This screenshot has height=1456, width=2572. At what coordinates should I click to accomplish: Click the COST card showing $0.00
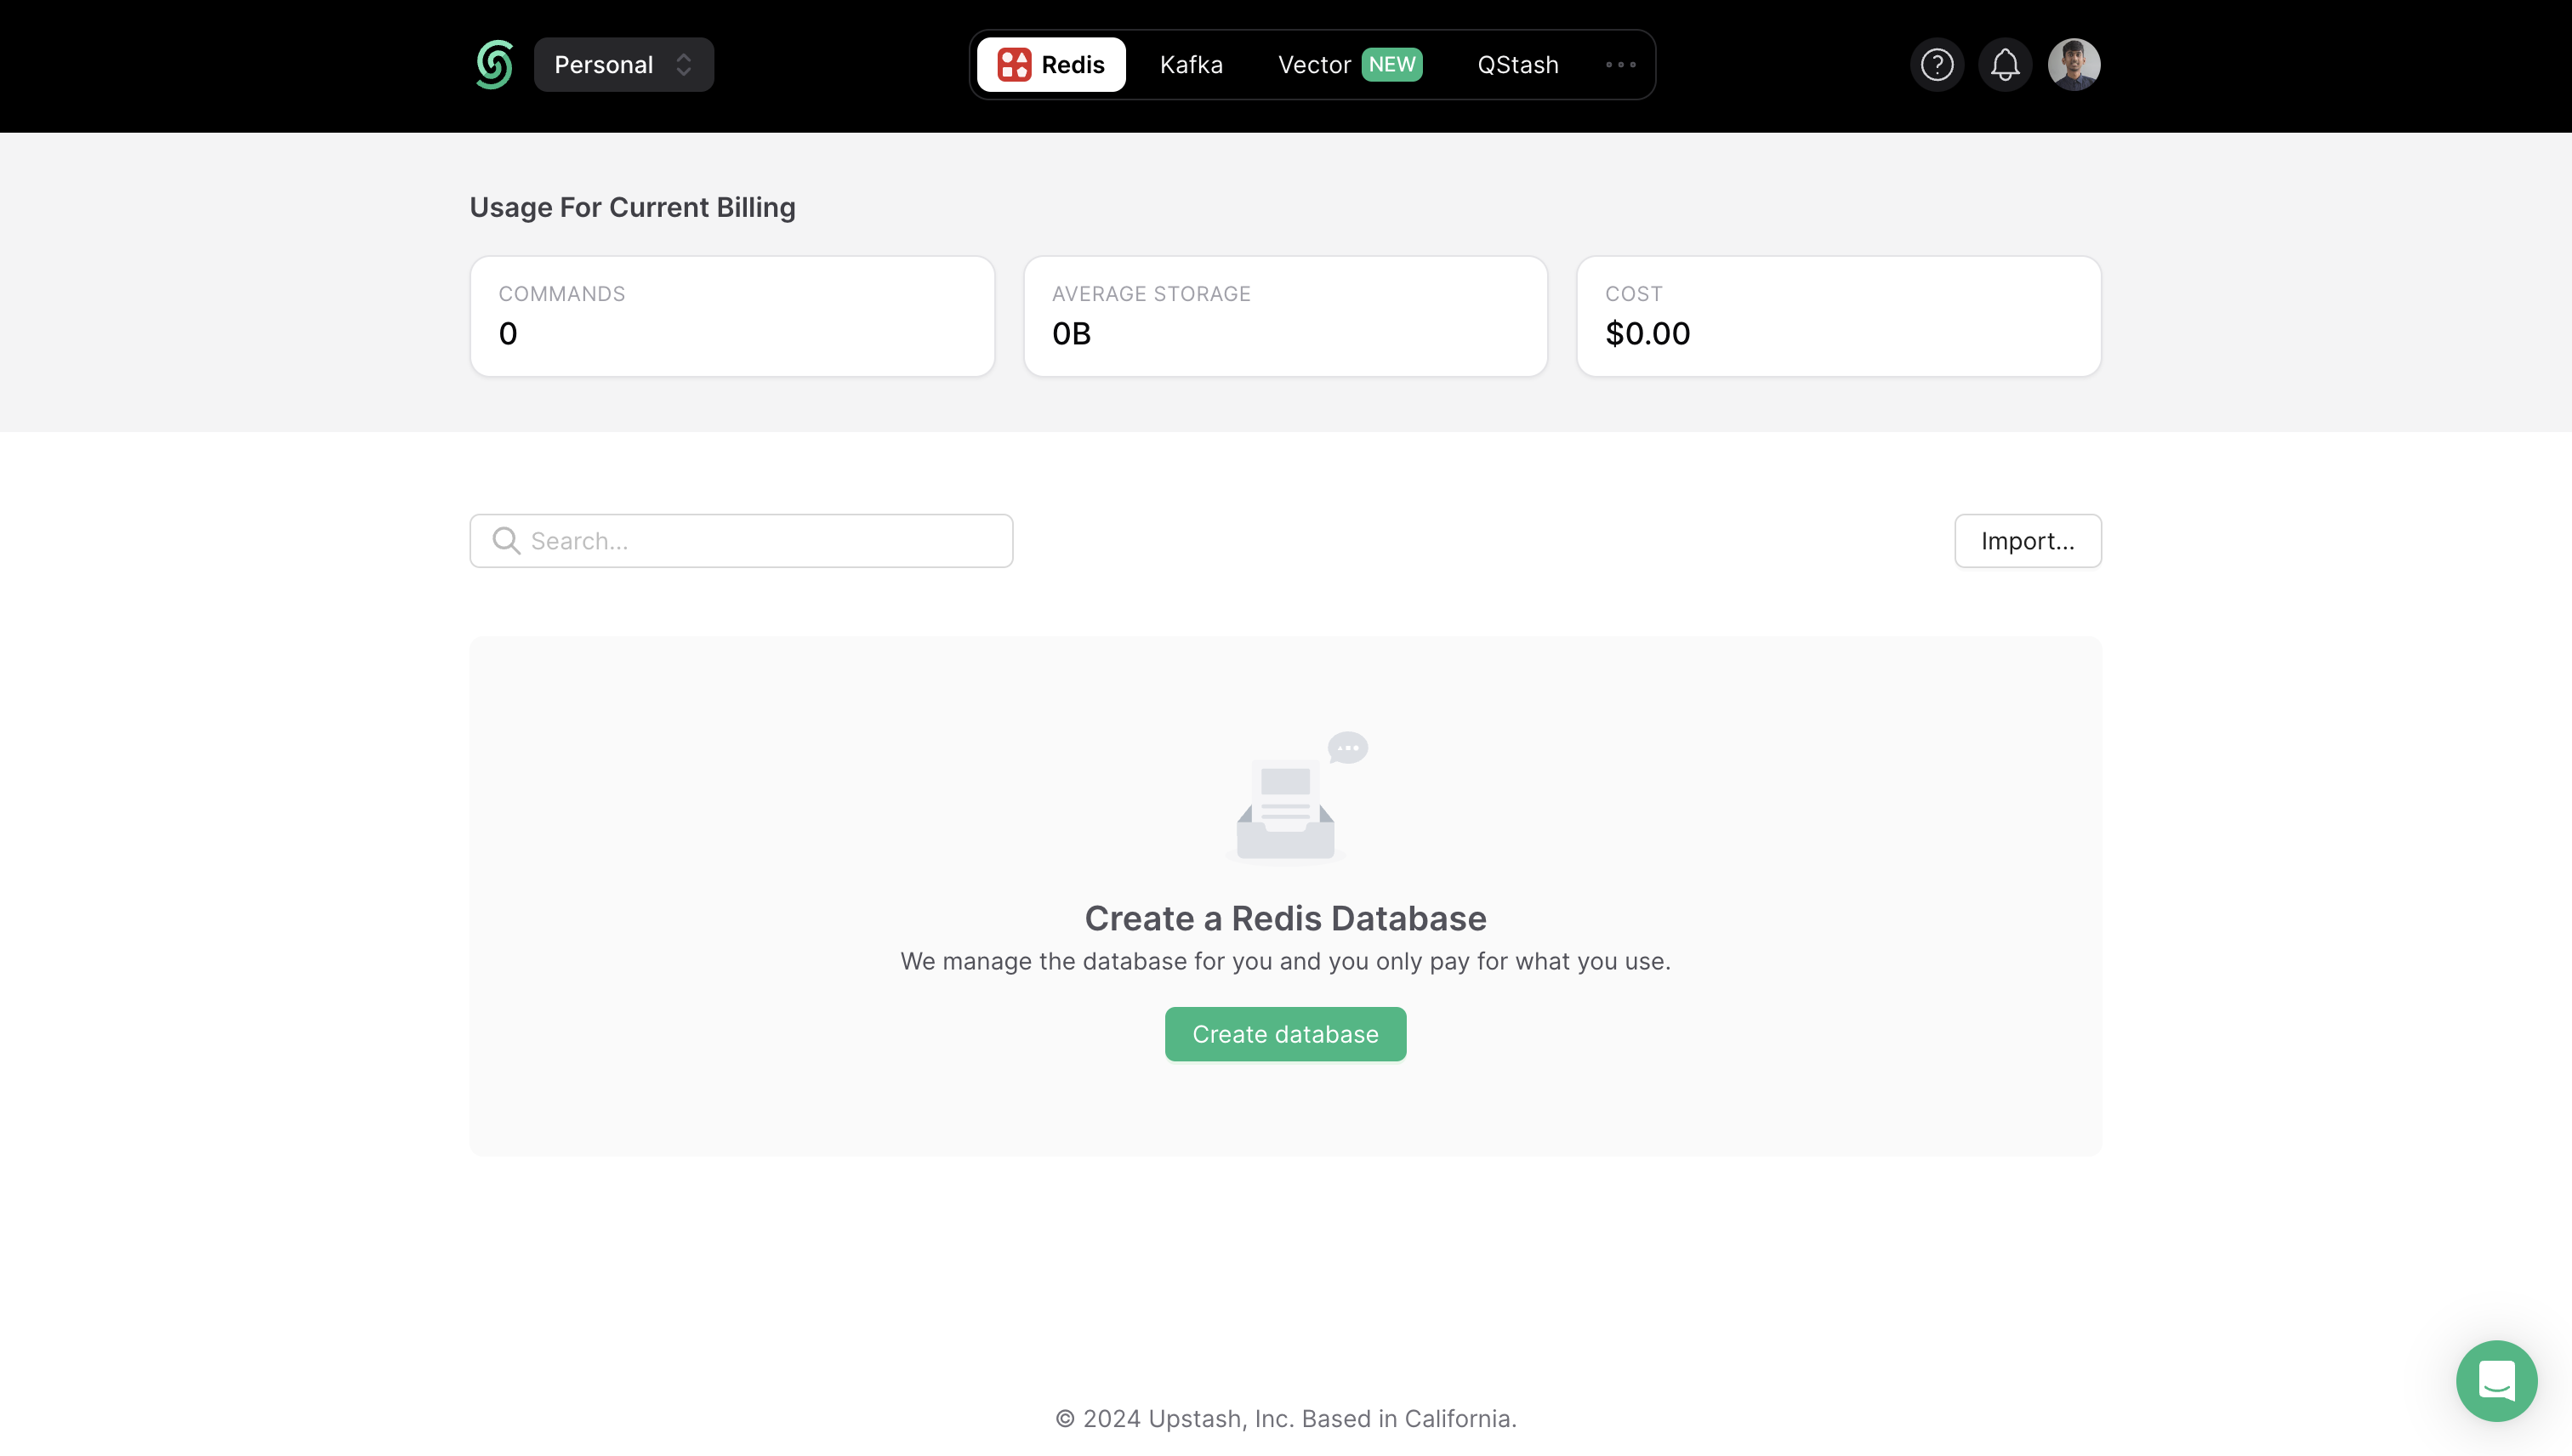pos(1839,316)
